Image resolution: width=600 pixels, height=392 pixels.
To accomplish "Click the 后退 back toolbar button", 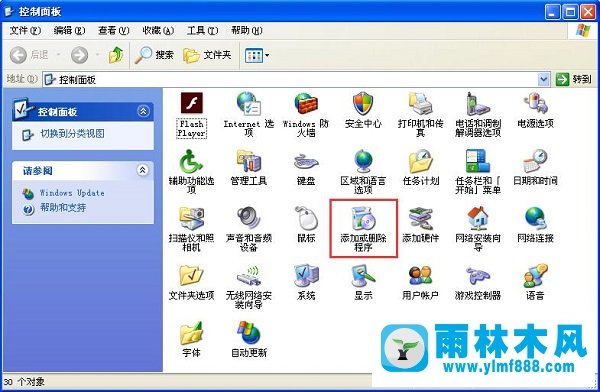I will tap(29, 55).
